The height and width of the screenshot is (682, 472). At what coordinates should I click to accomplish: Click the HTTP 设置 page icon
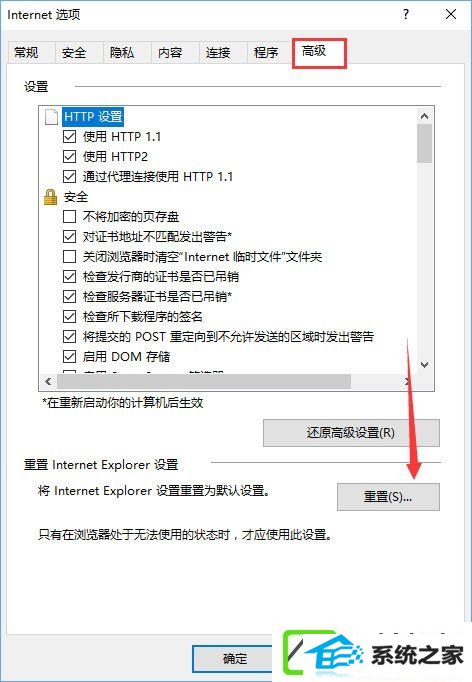click(51, 117)
